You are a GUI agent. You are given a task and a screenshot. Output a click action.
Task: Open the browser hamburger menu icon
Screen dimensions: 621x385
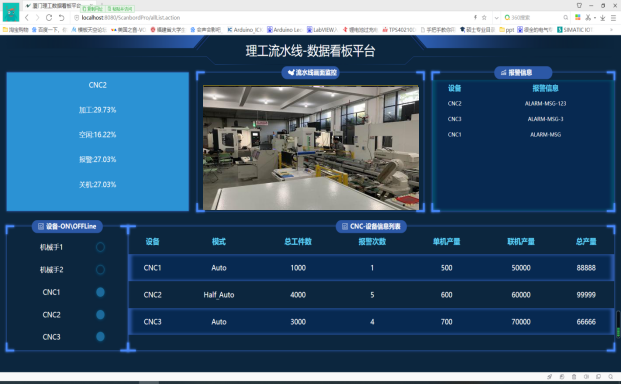click(613, 17)
